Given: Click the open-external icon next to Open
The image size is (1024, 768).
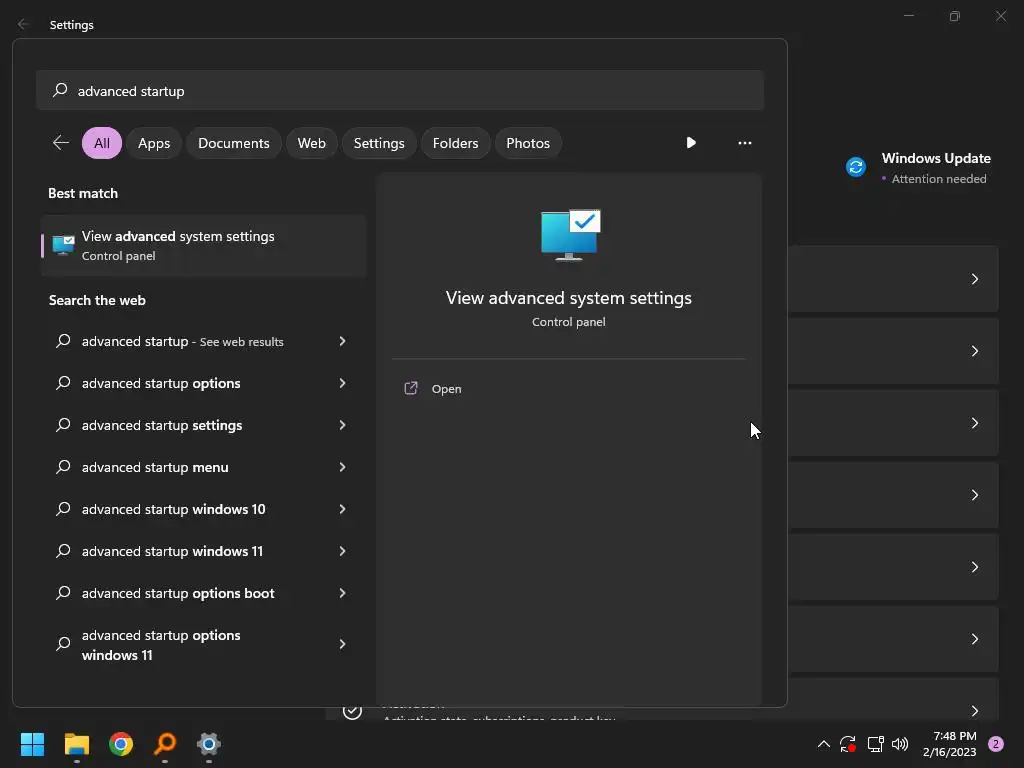Looking at the screenshot, I should tap(411, 388).
